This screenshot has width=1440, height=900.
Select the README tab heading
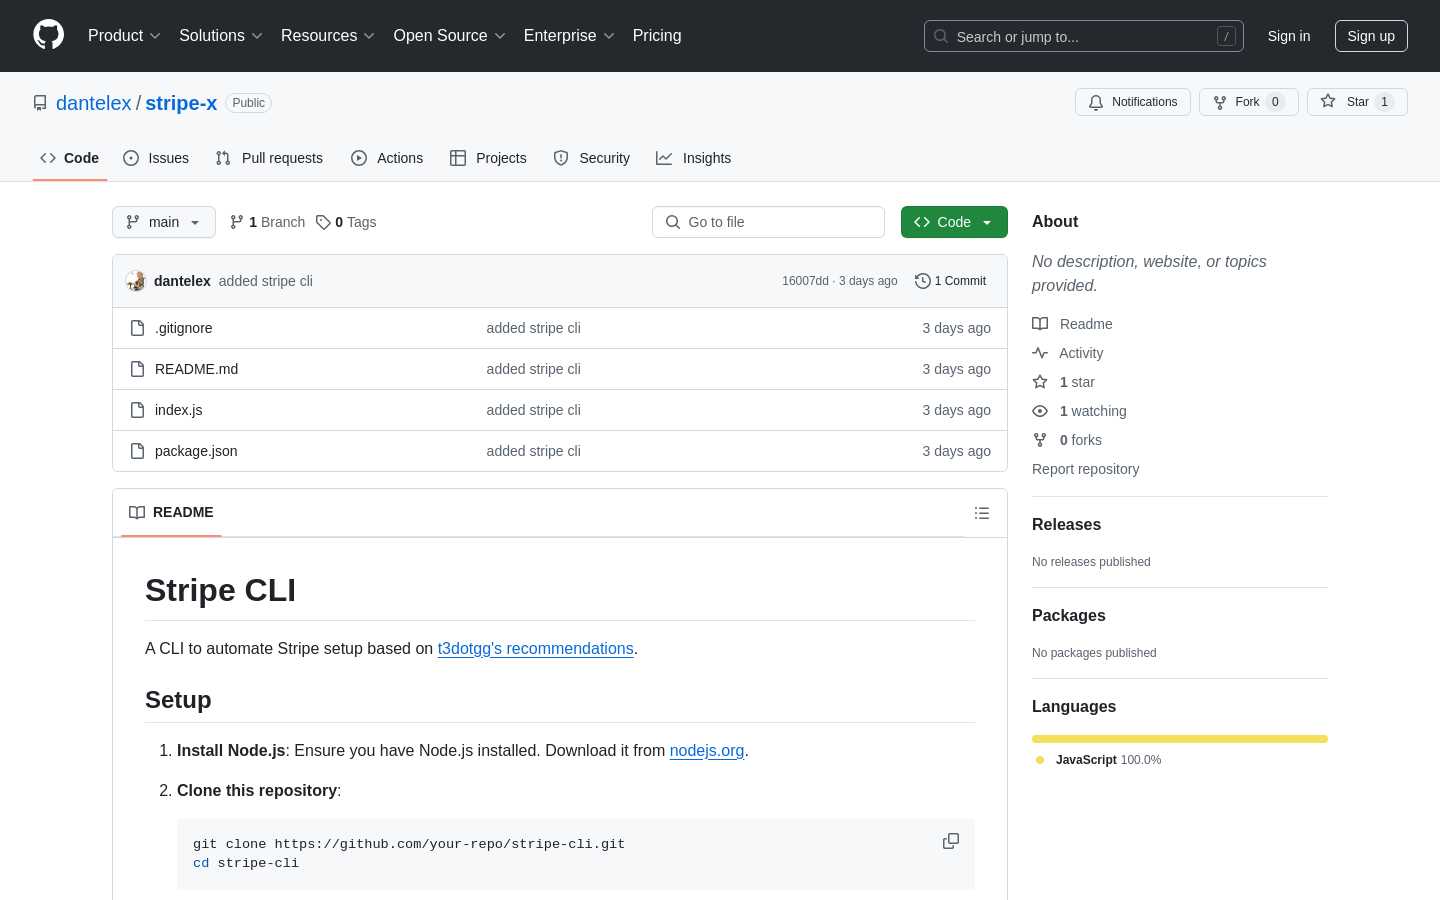(171, 512)
